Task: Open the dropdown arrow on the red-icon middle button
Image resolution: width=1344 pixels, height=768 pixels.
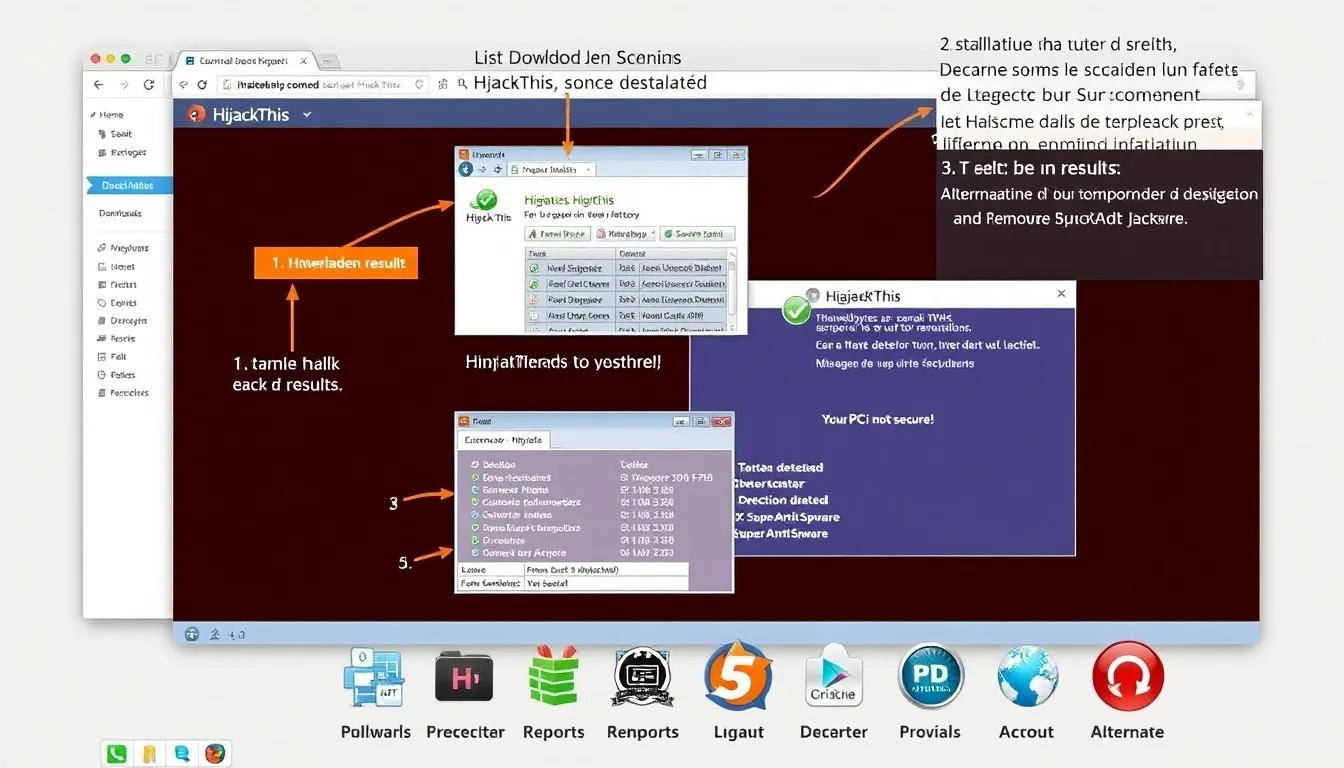Action: coord(652,234)
